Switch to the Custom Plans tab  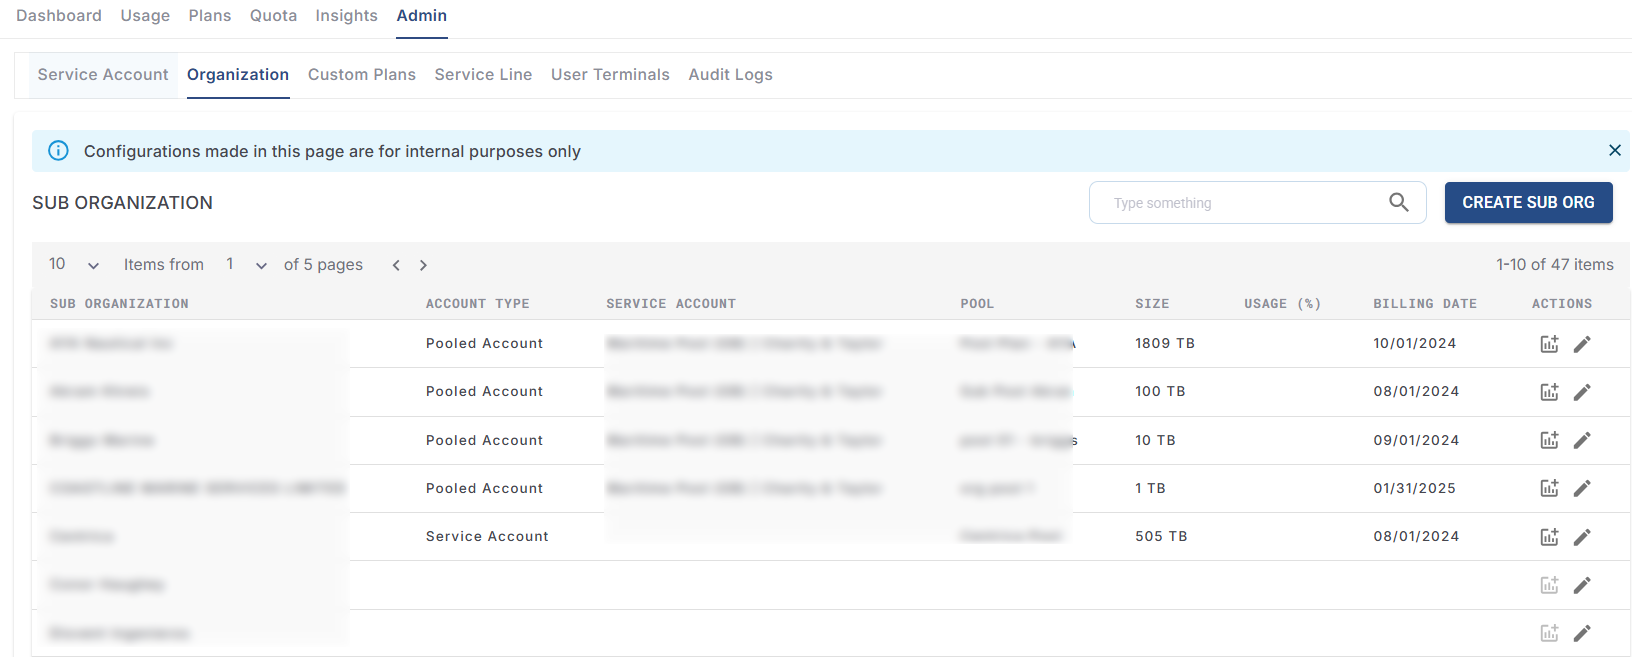coord(361,75)
